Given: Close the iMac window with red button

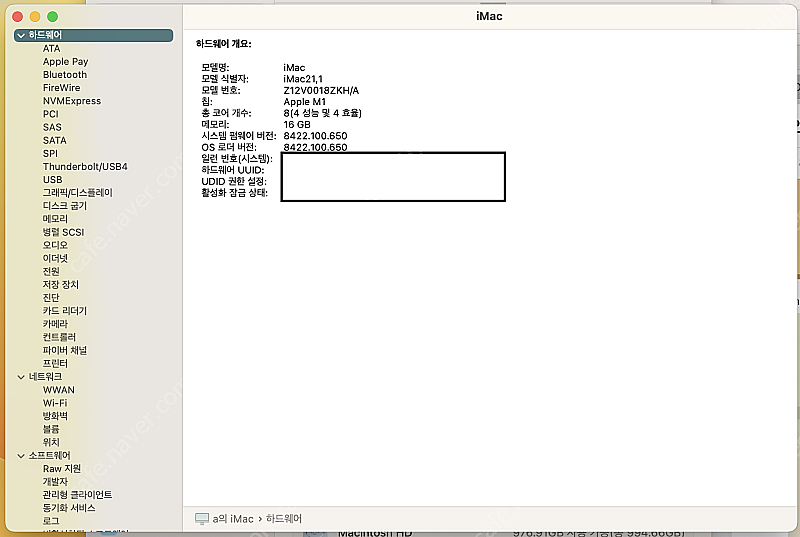Looking at the screenshot, I should pyautogui.click(x=18, y=16).
